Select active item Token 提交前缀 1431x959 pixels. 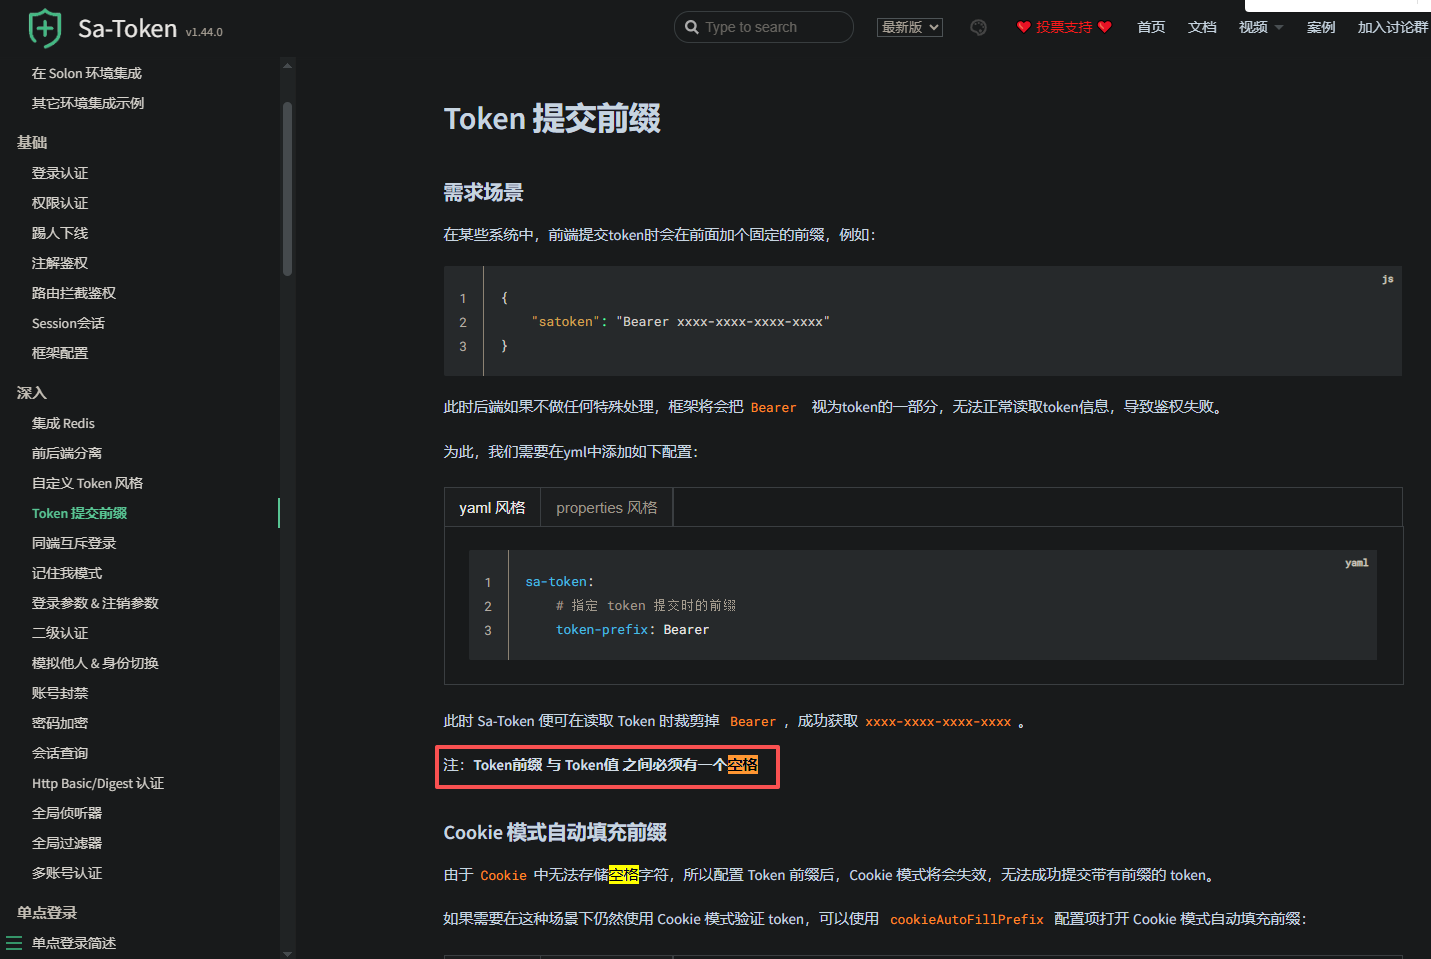pyautogui.click(x=79, y=513)
